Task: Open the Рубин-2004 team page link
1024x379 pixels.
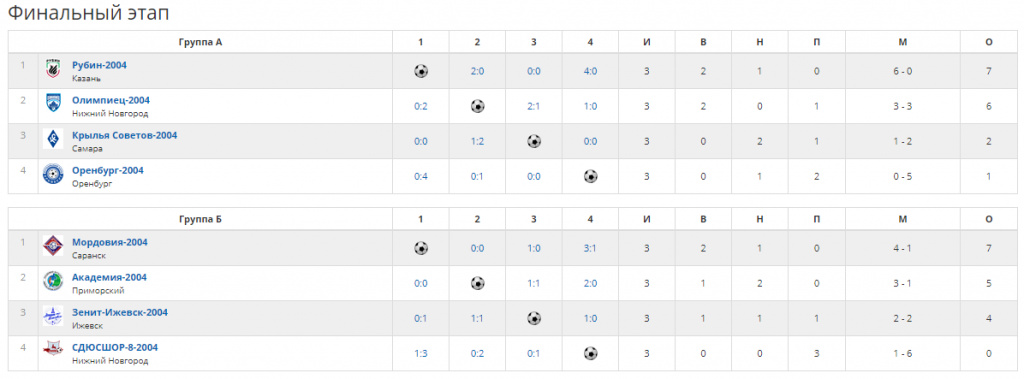Action: (x=99, y=65)
